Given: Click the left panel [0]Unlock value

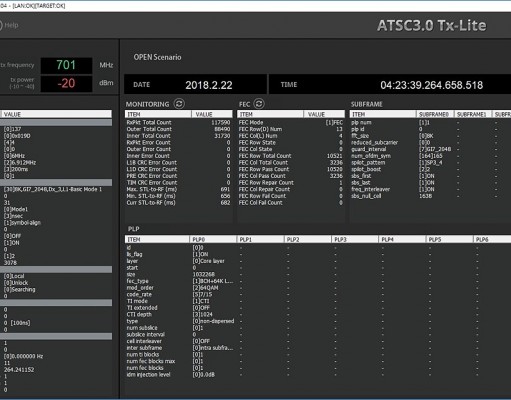Looking at the screenshot, I should (16, 283).
